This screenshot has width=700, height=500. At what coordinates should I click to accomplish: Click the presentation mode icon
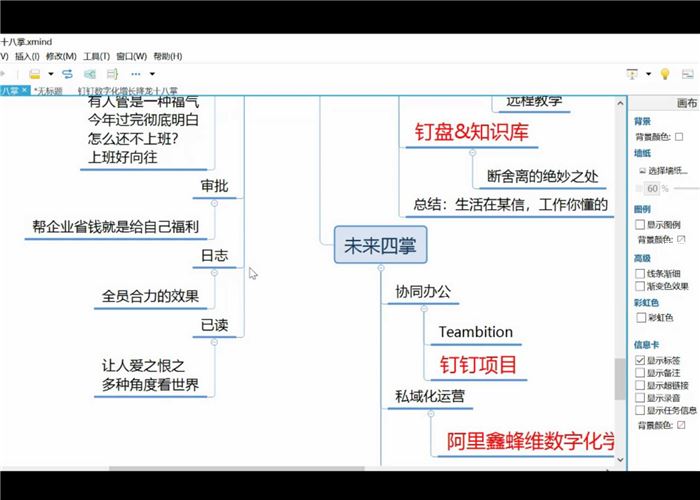[632, 74]
